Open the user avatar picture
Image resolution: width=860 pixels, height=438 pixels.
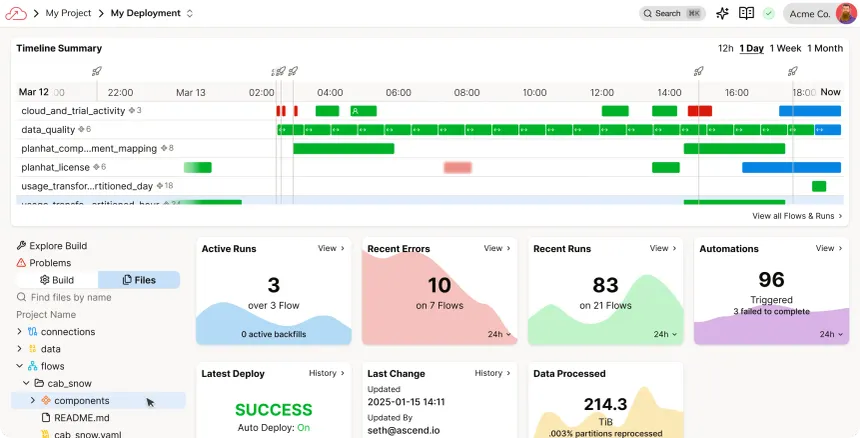(846, 14)
